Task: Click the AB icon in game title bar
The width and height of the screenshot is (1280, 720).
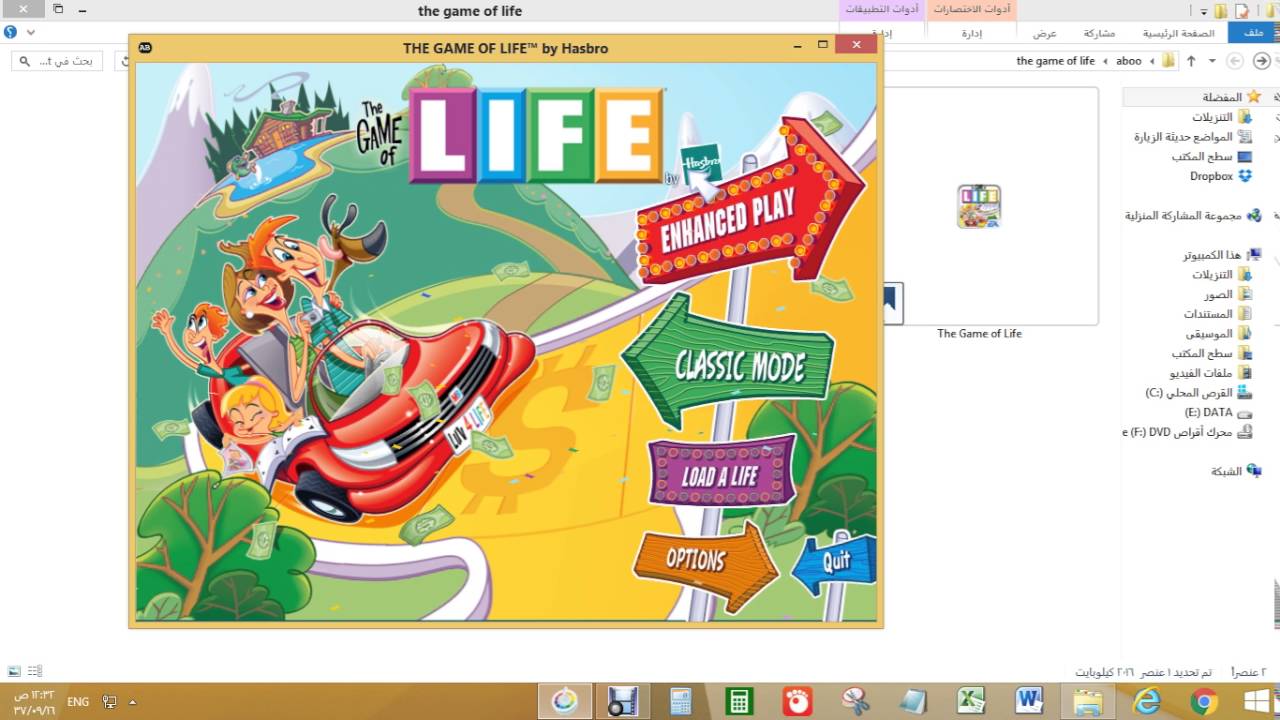Action: pos(145,47)
